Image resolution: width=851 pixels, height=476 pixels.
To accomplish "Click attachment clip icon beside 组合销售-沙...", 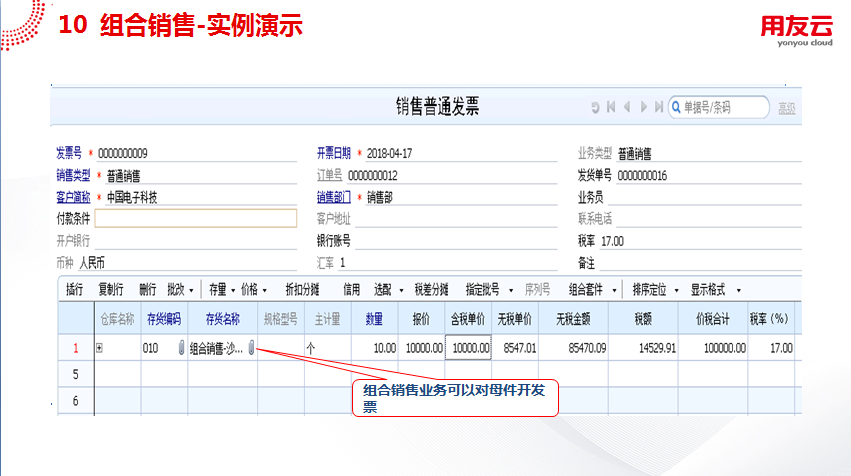I will 251,347.
